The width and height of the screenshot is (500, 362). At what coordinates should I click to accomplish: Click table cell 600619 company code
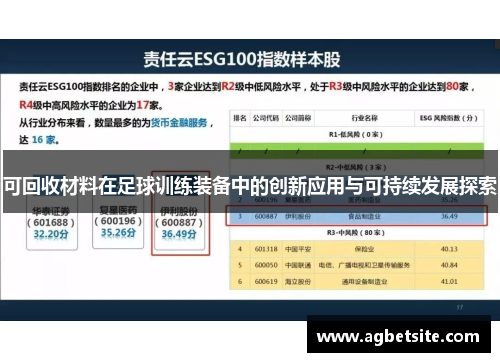266,281
